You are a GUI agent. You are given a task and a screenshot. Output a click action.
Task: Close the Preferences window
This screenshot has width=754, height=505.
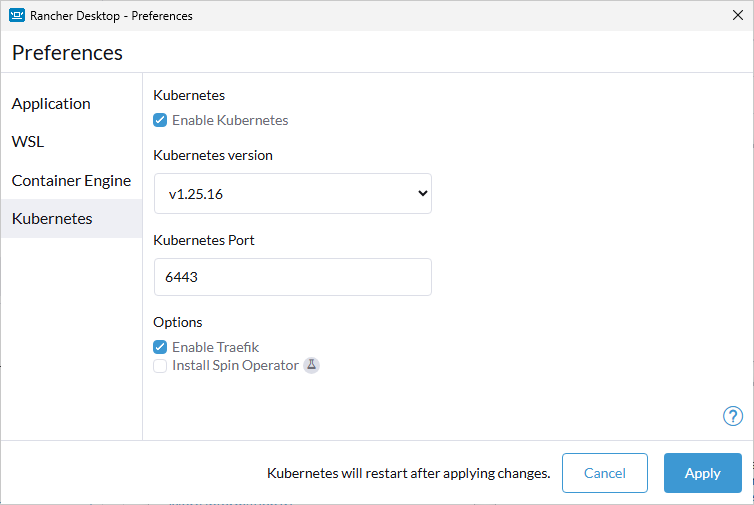click(x=737, y=15)
